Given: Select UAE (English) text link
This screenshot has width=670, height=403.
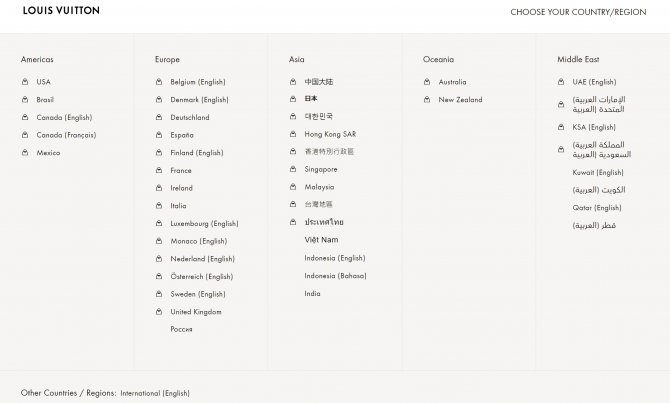Looking at the screenshot, I should tap(594, 82).
